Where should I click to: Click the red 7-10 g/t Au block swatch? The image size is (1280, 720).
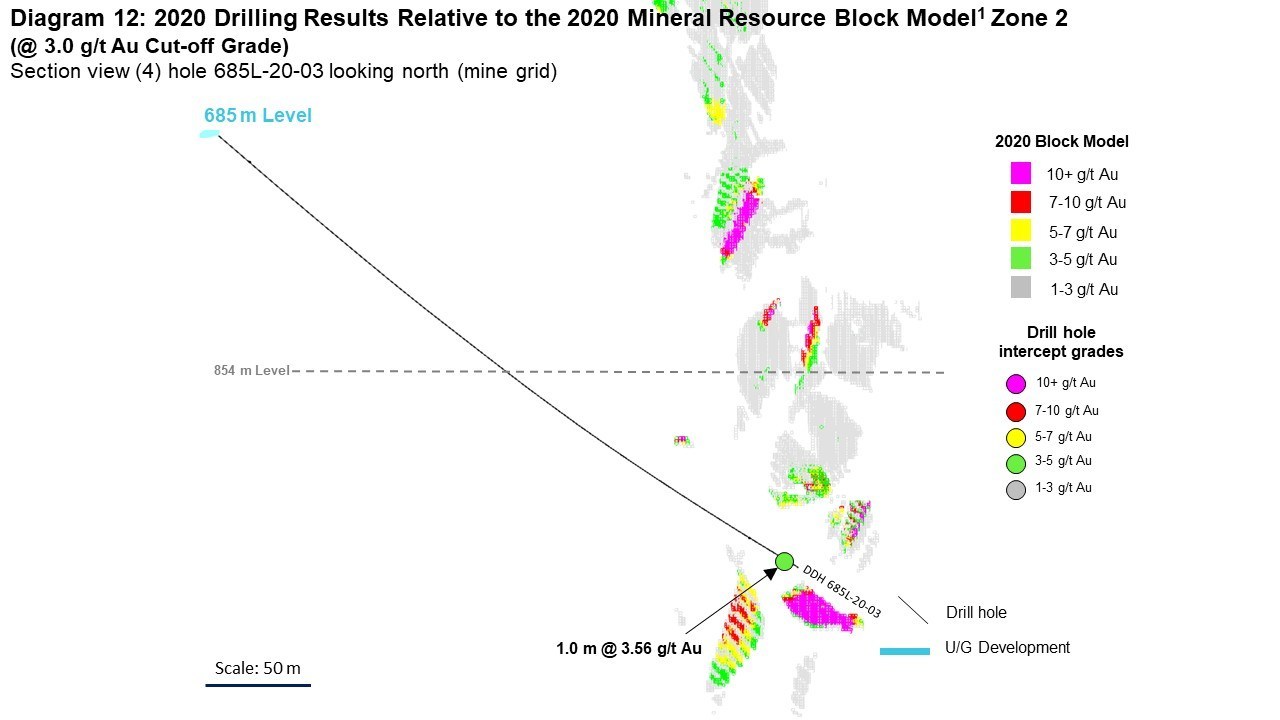click(x=1021, y=202)
